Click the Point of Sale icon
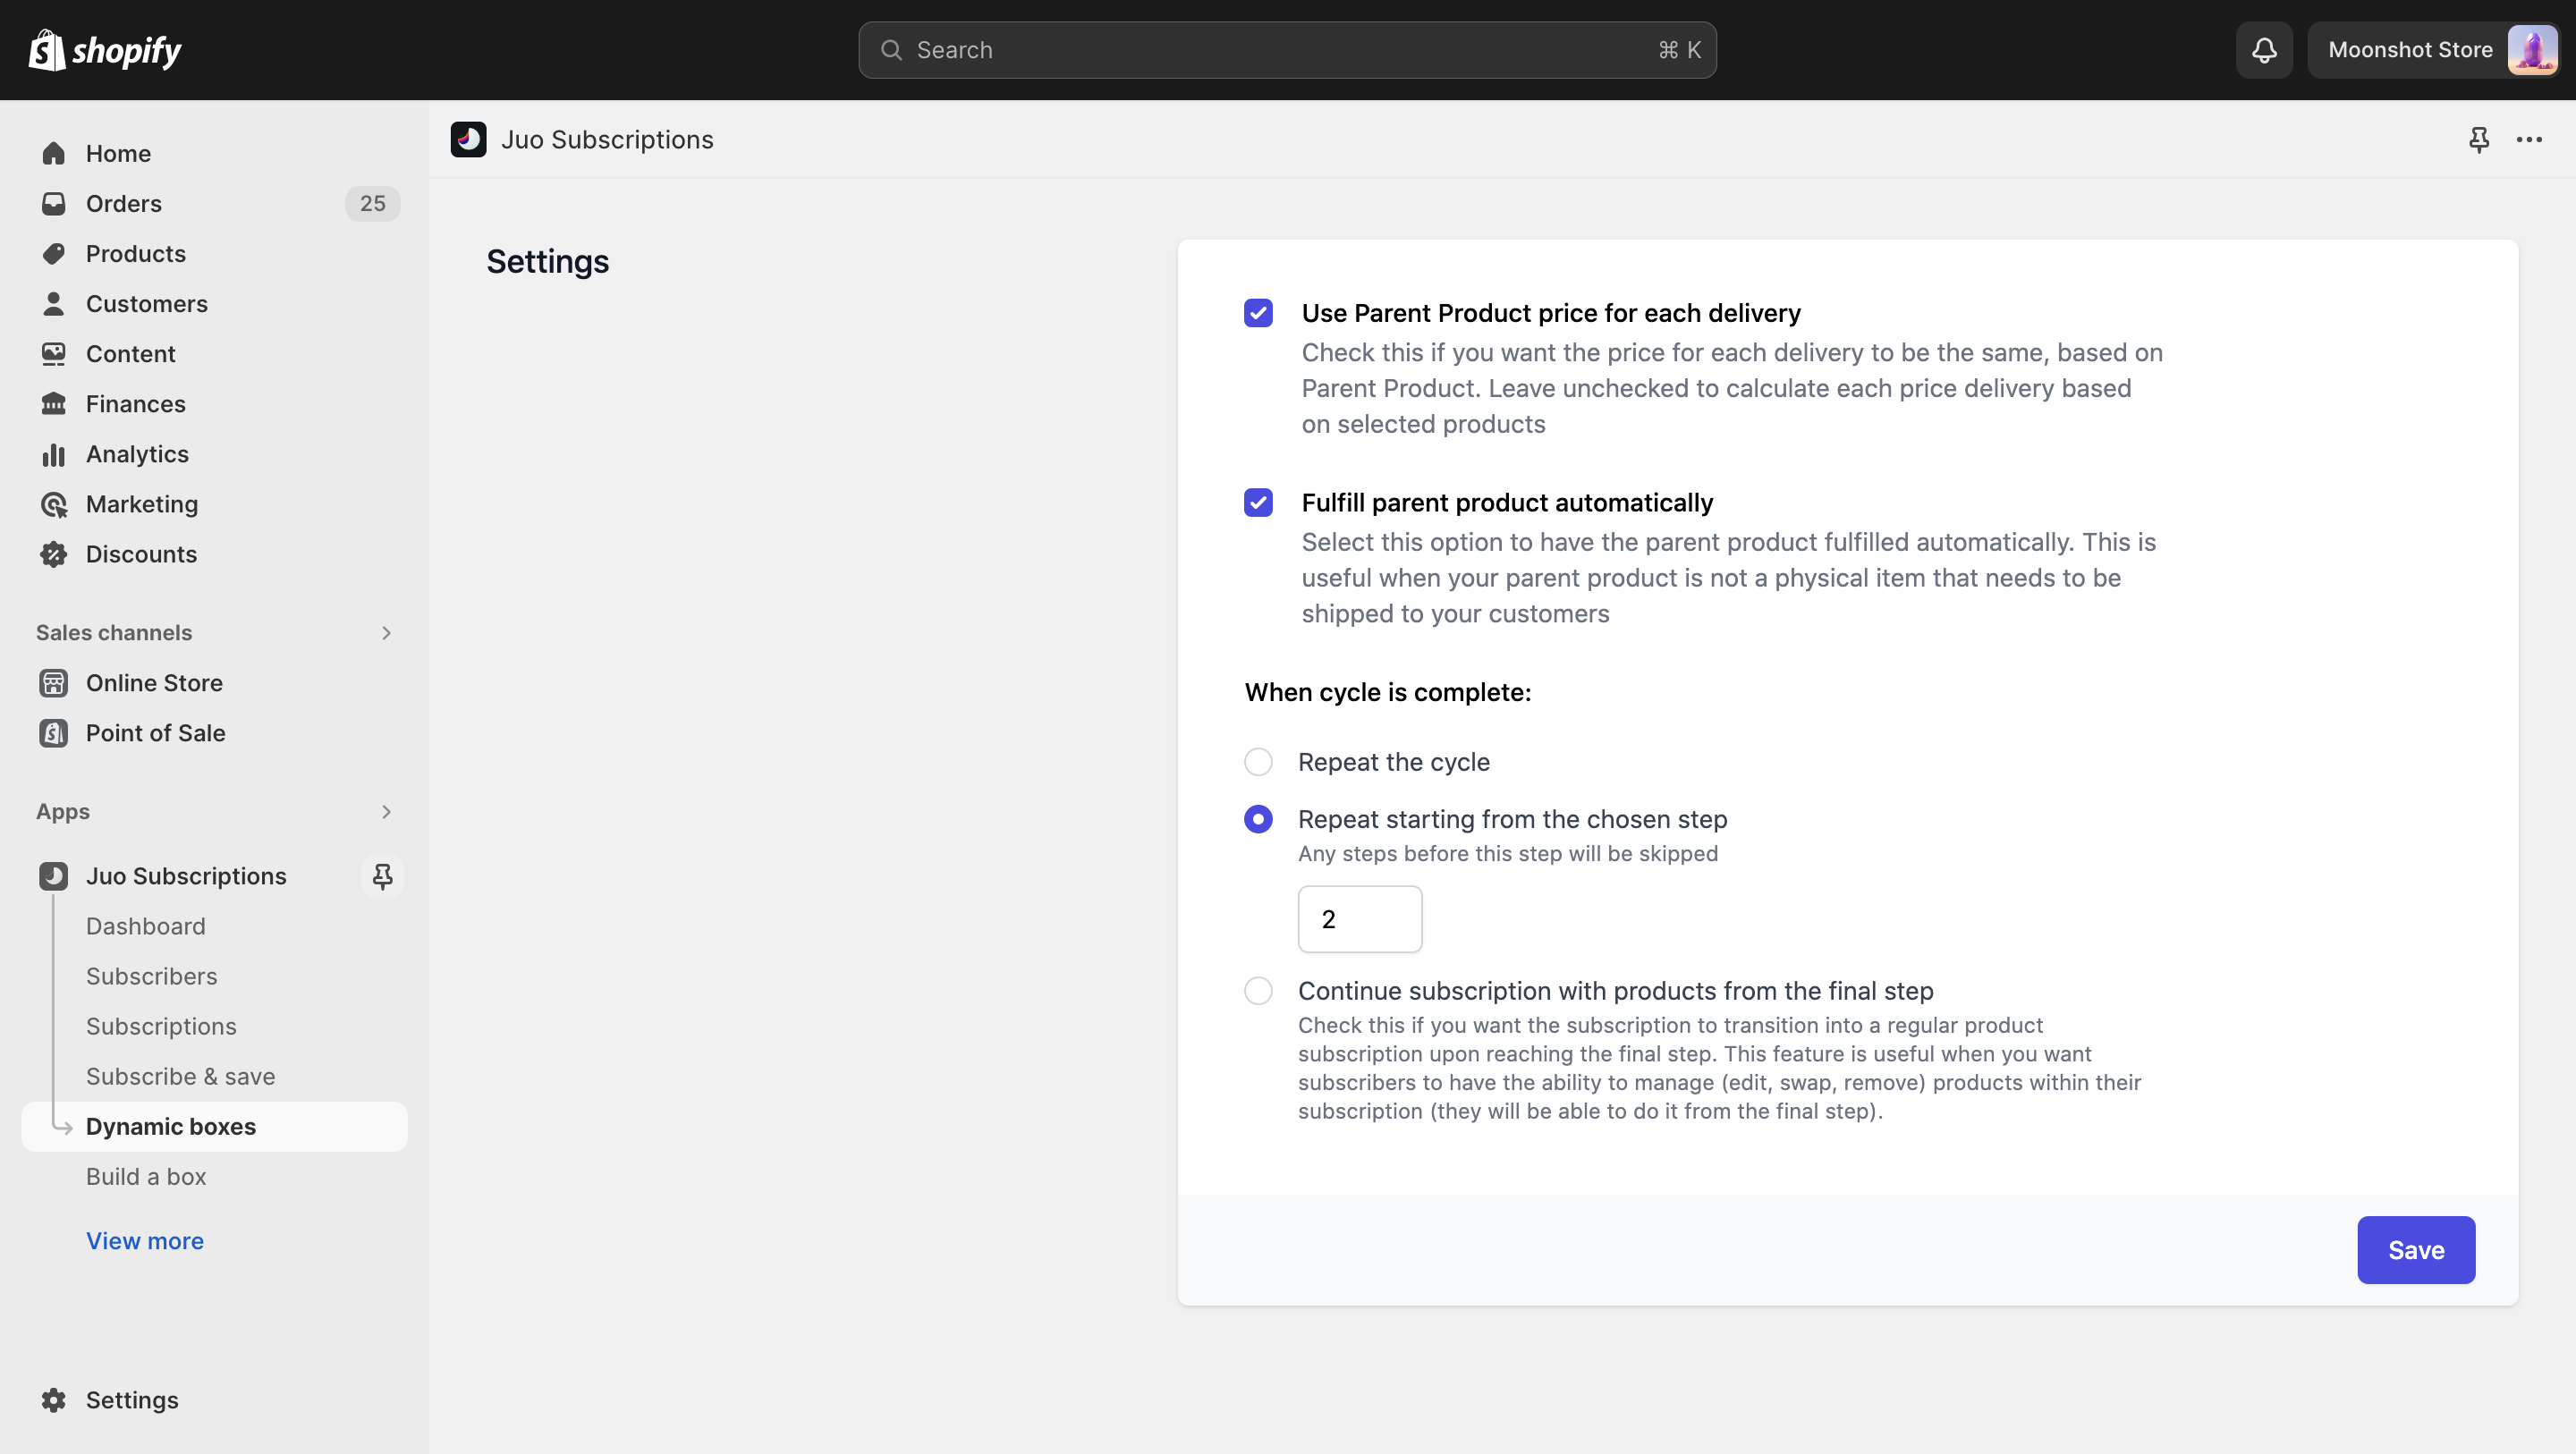This screenshot has height=1454, width=2576. (54, 733)
